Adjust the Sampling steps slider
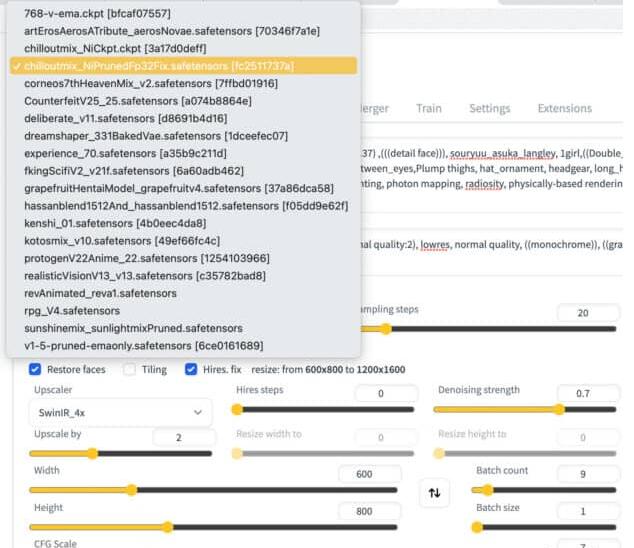Image resolution: width=634 pixels, height=548 pixels. [x=488, y=329]
